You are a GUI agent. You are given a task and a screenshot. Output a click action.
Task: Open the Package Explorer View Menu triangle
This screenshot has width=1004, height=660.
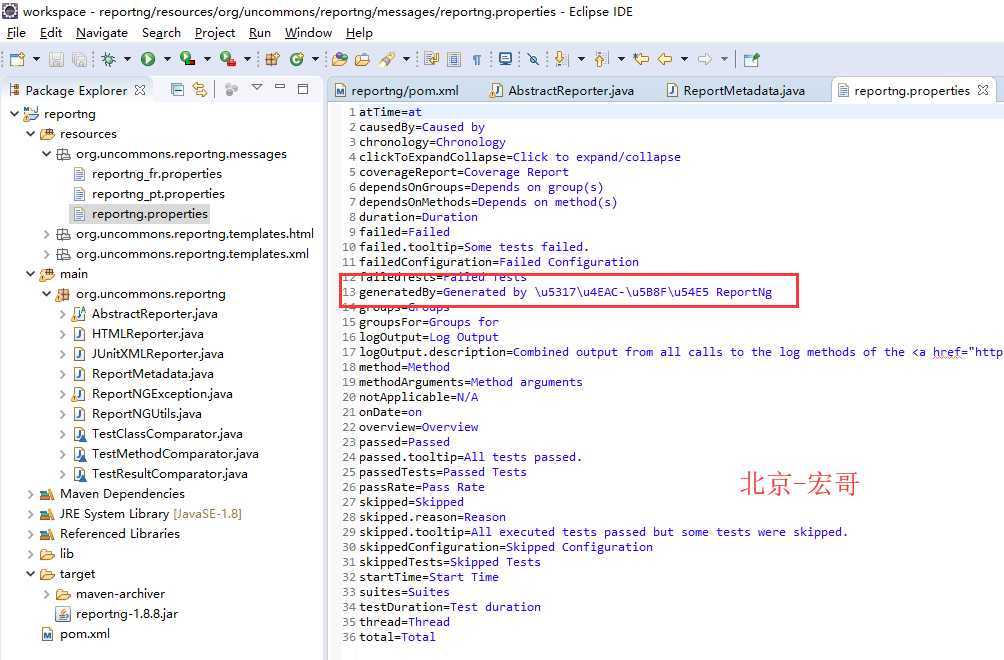(257, 88)
